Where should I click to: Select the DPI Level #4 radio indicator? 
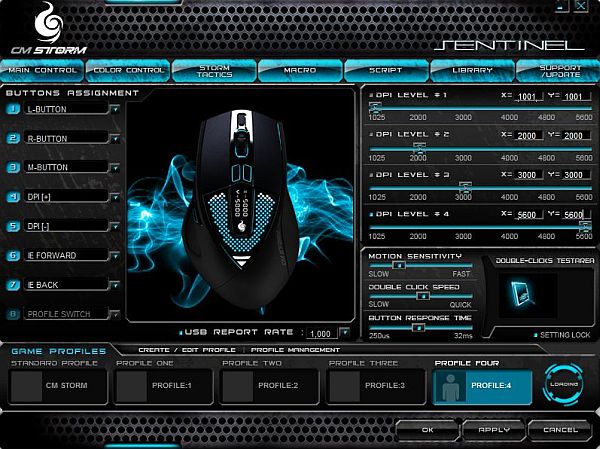pos(372,215)
